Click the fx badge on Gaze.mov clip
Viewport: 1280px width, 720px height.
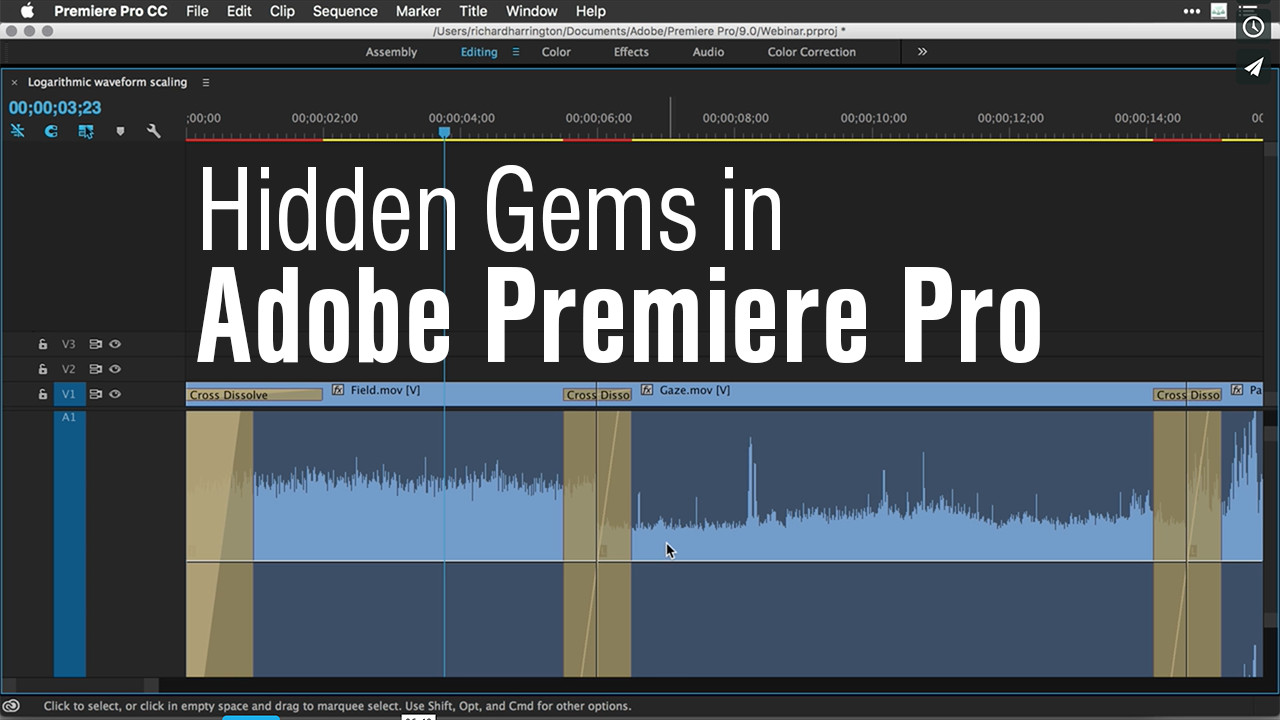647,390
